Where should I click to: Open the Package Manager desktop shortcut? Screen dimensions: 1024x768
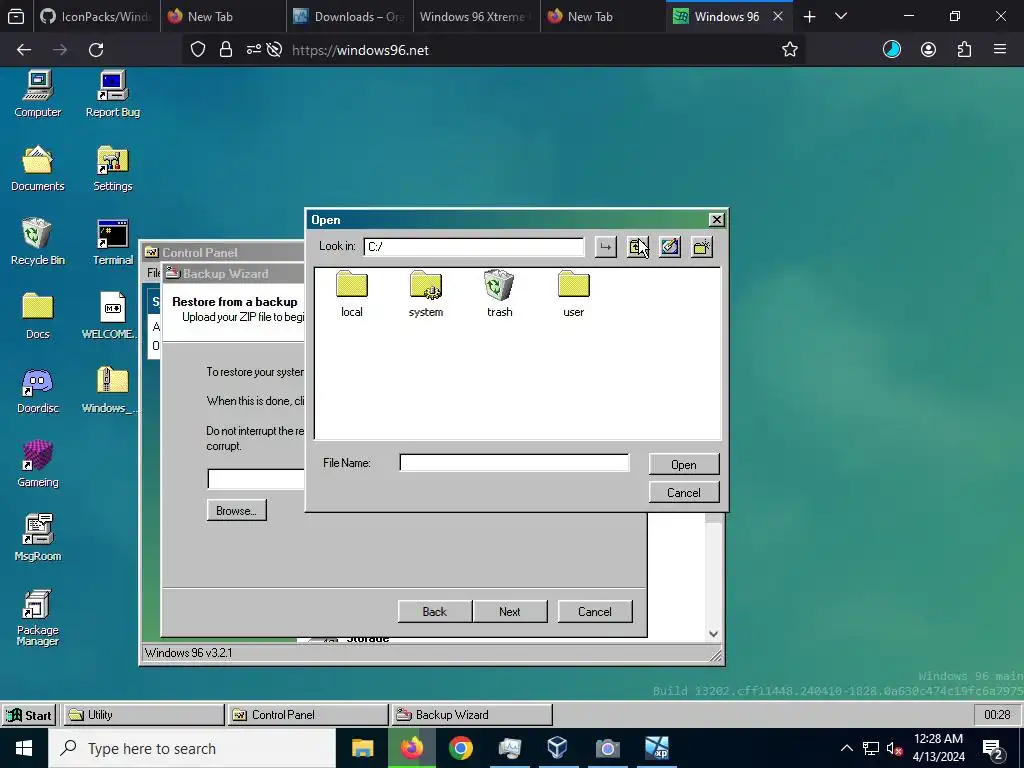pyautogui.click(x=38, y=618)
